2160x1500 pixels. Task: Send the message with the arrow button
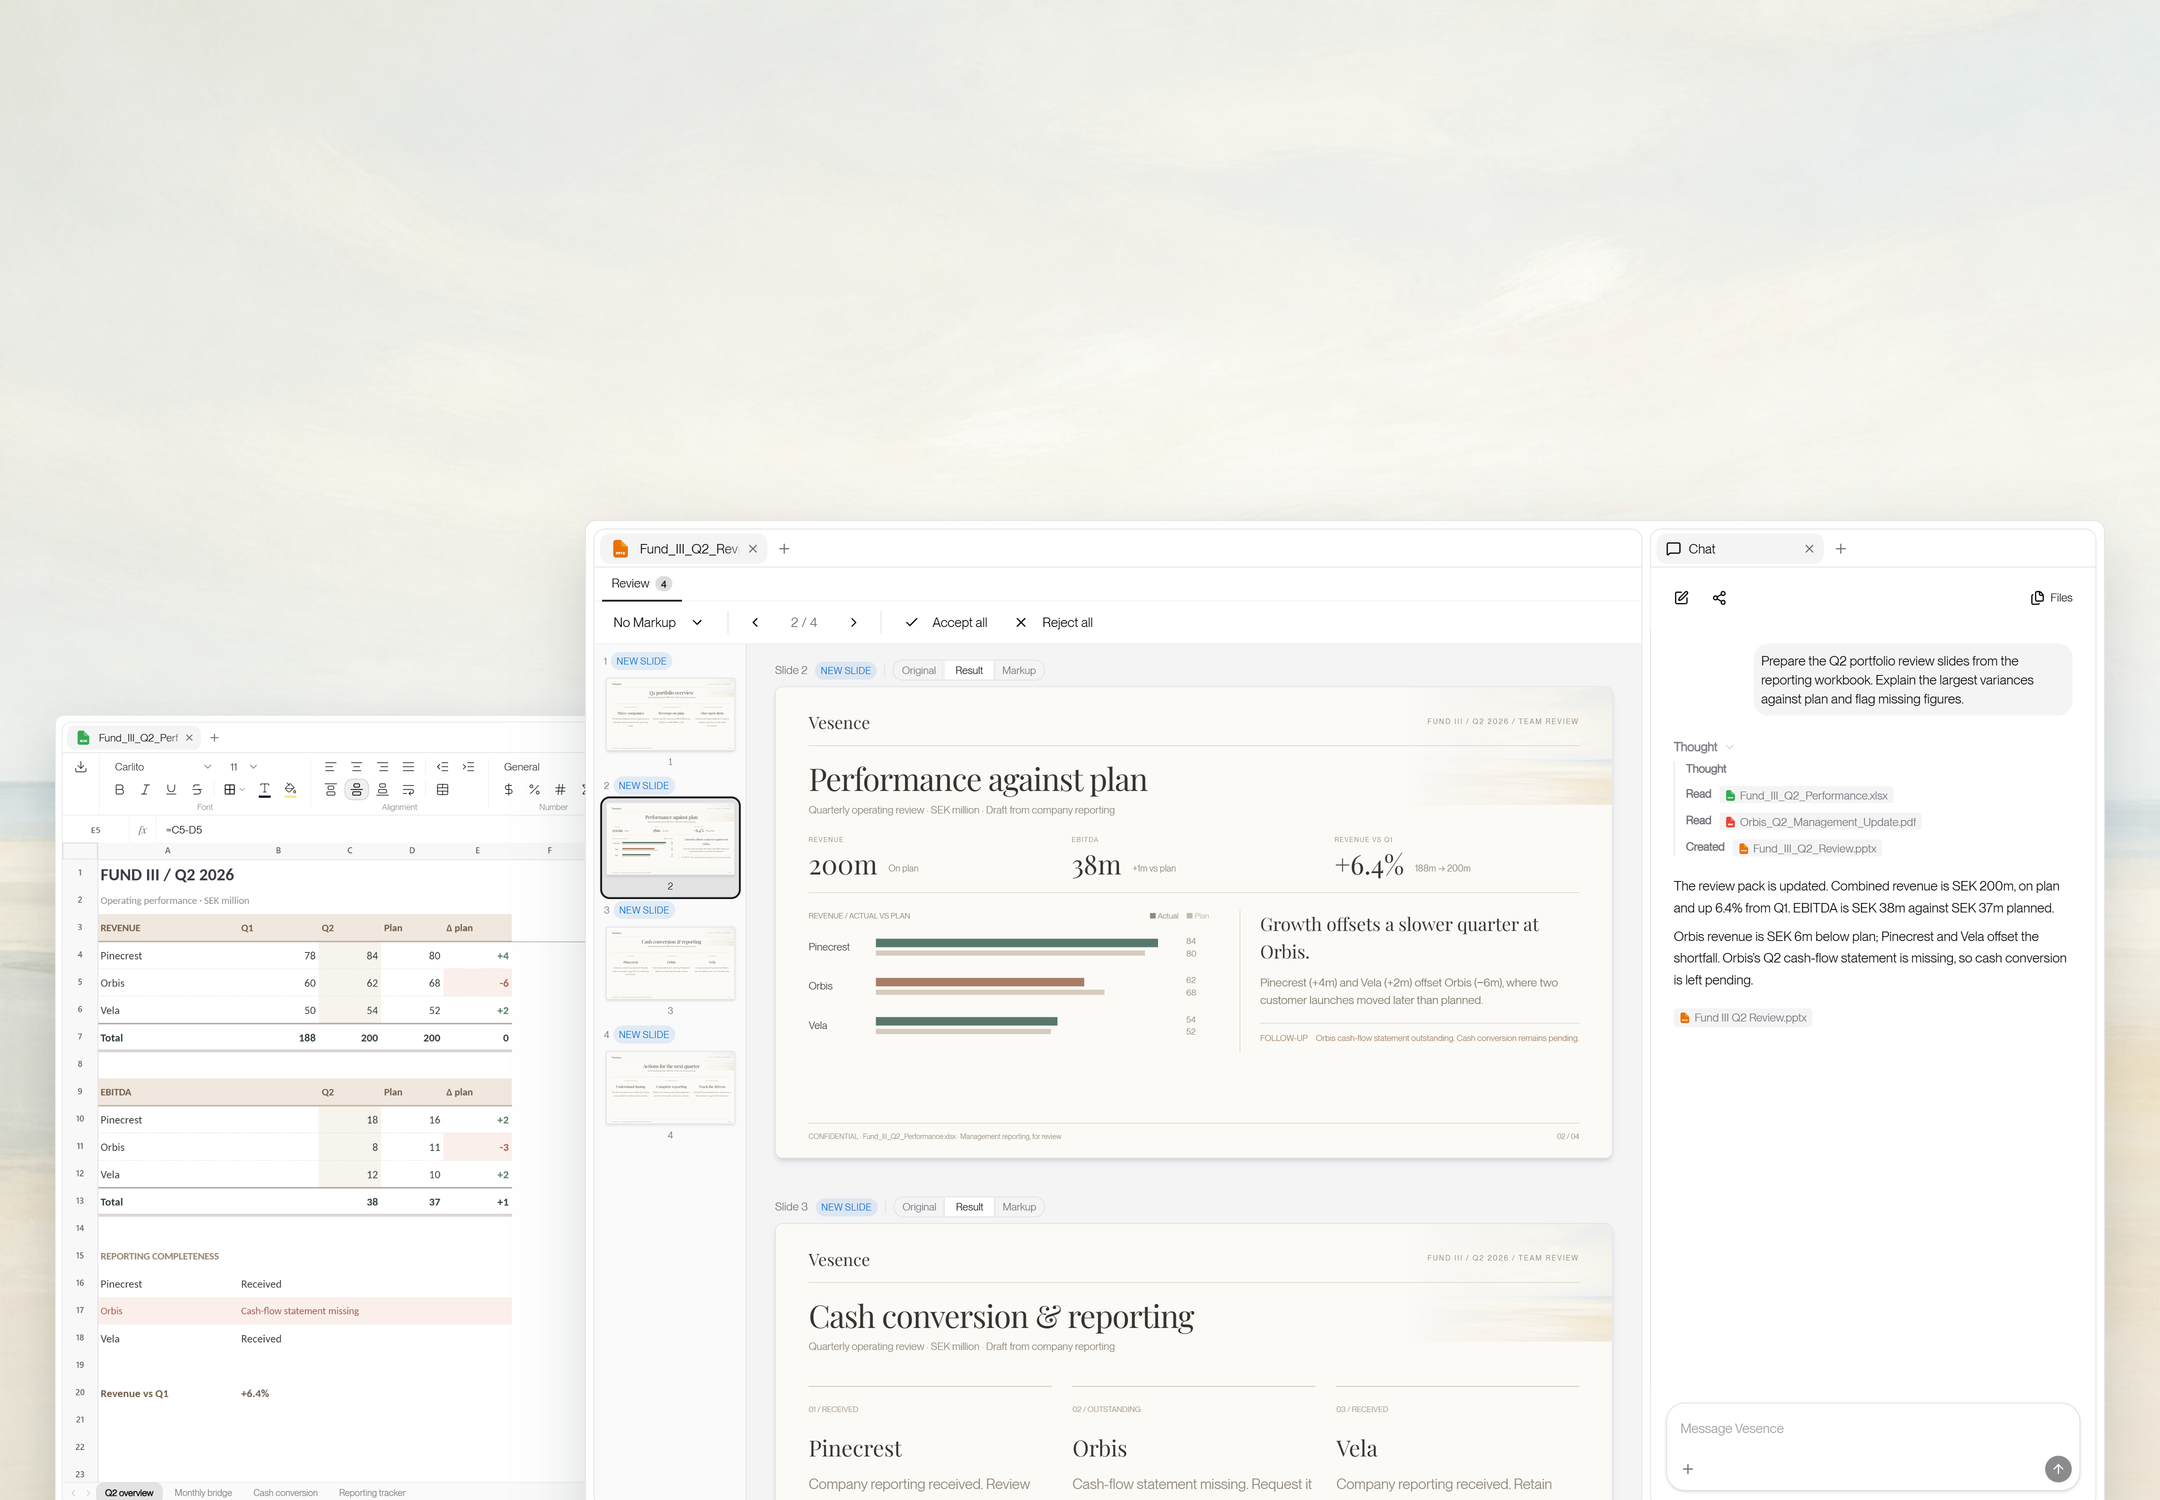click(x=2057, y=1468)
